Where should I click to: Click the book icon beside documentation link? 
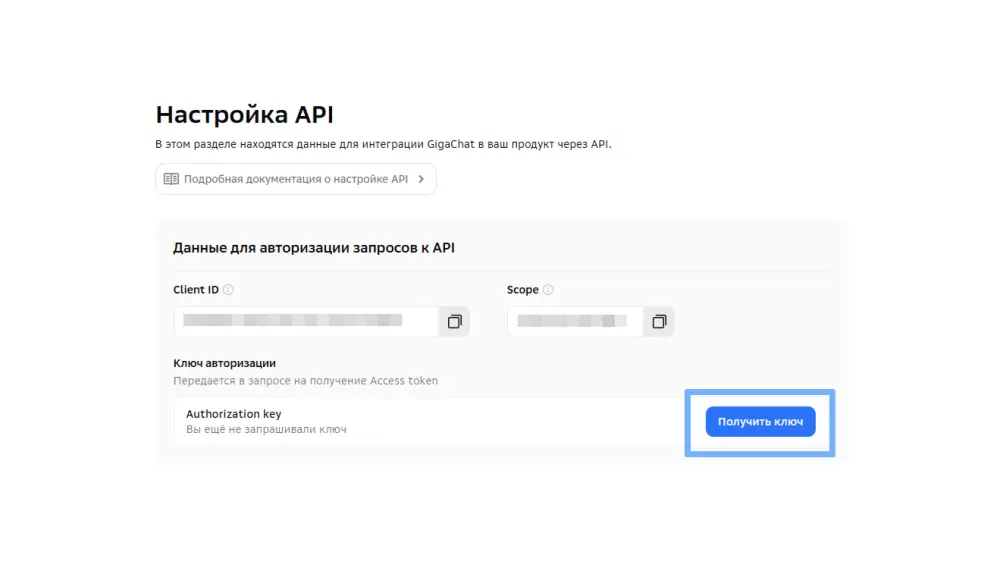[171, 179]
